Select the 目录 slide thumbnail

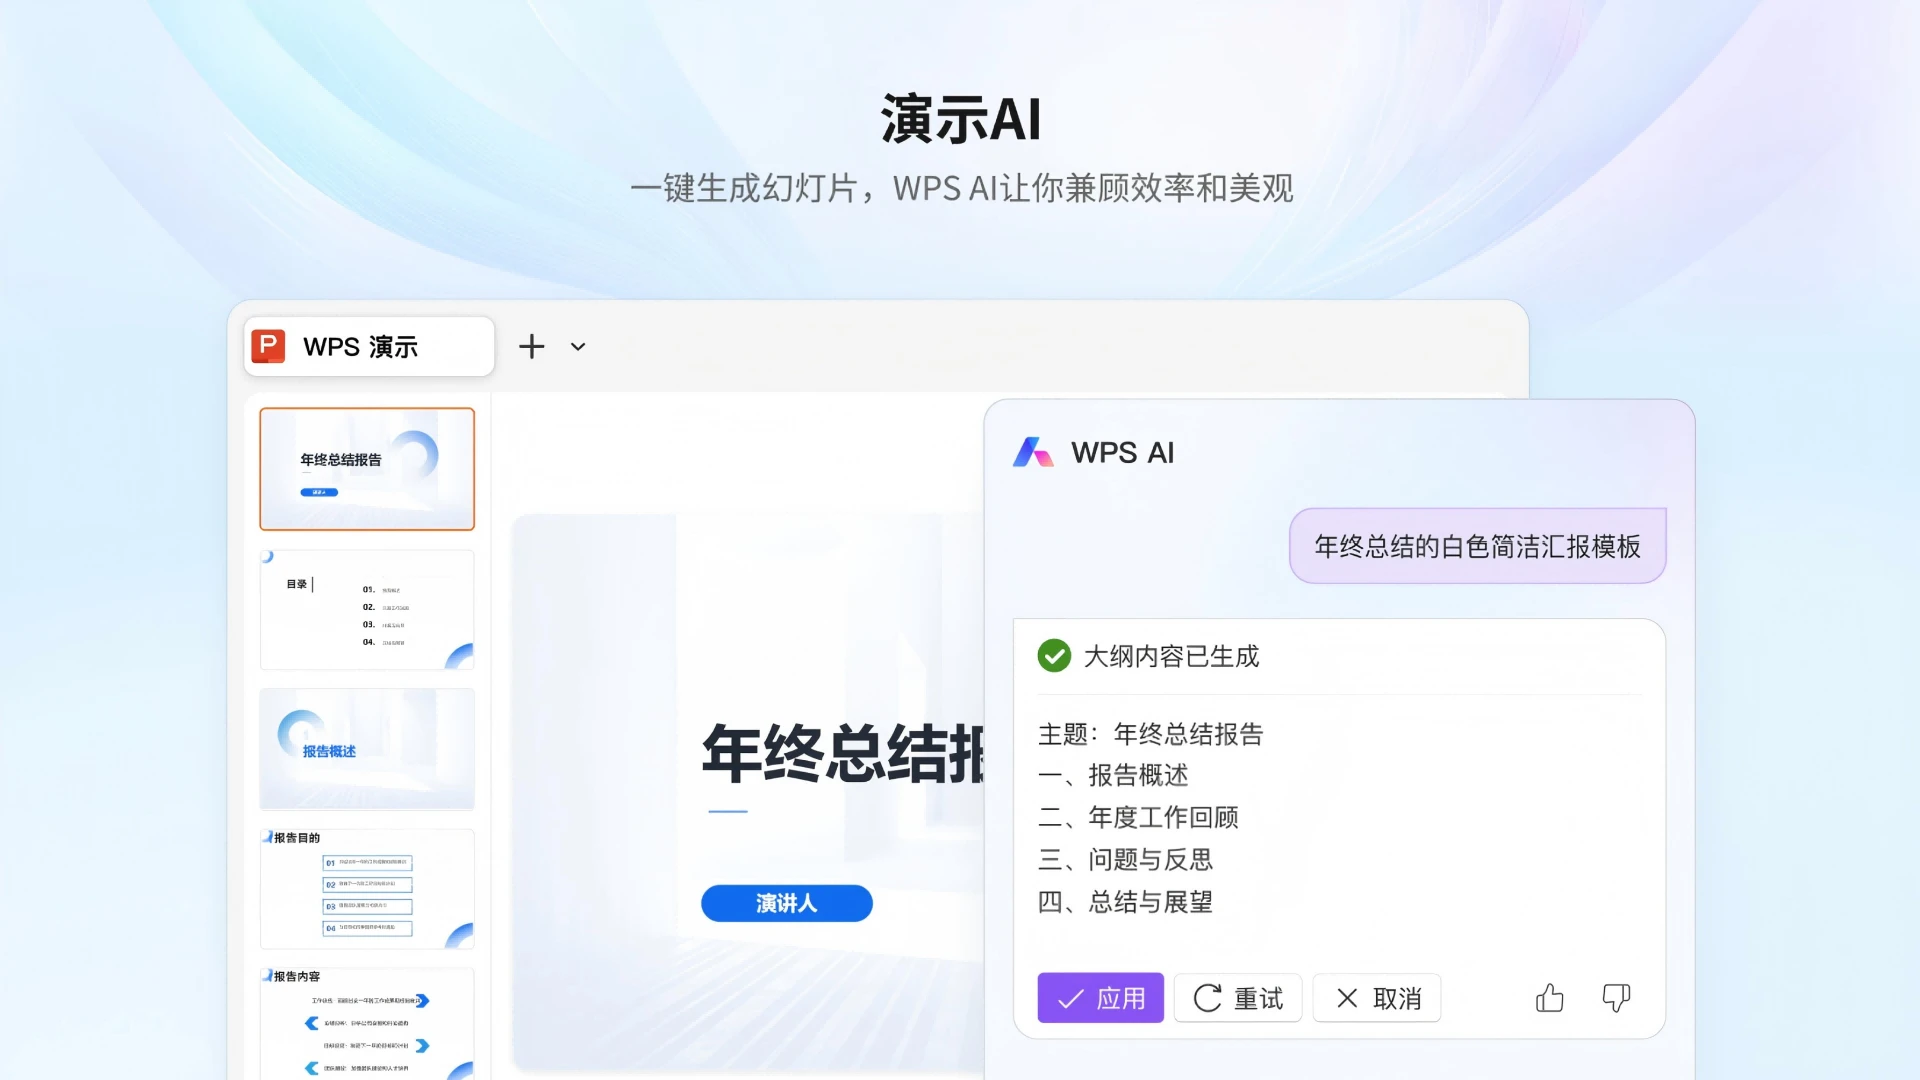point(367,609)
